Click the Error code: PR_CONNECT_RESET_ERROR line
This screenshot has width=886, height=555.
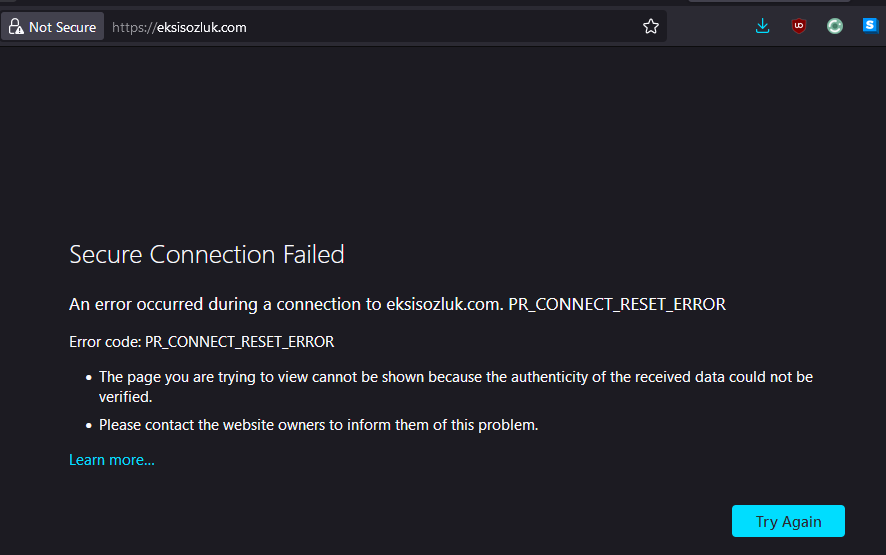click(x=202, y=342)
